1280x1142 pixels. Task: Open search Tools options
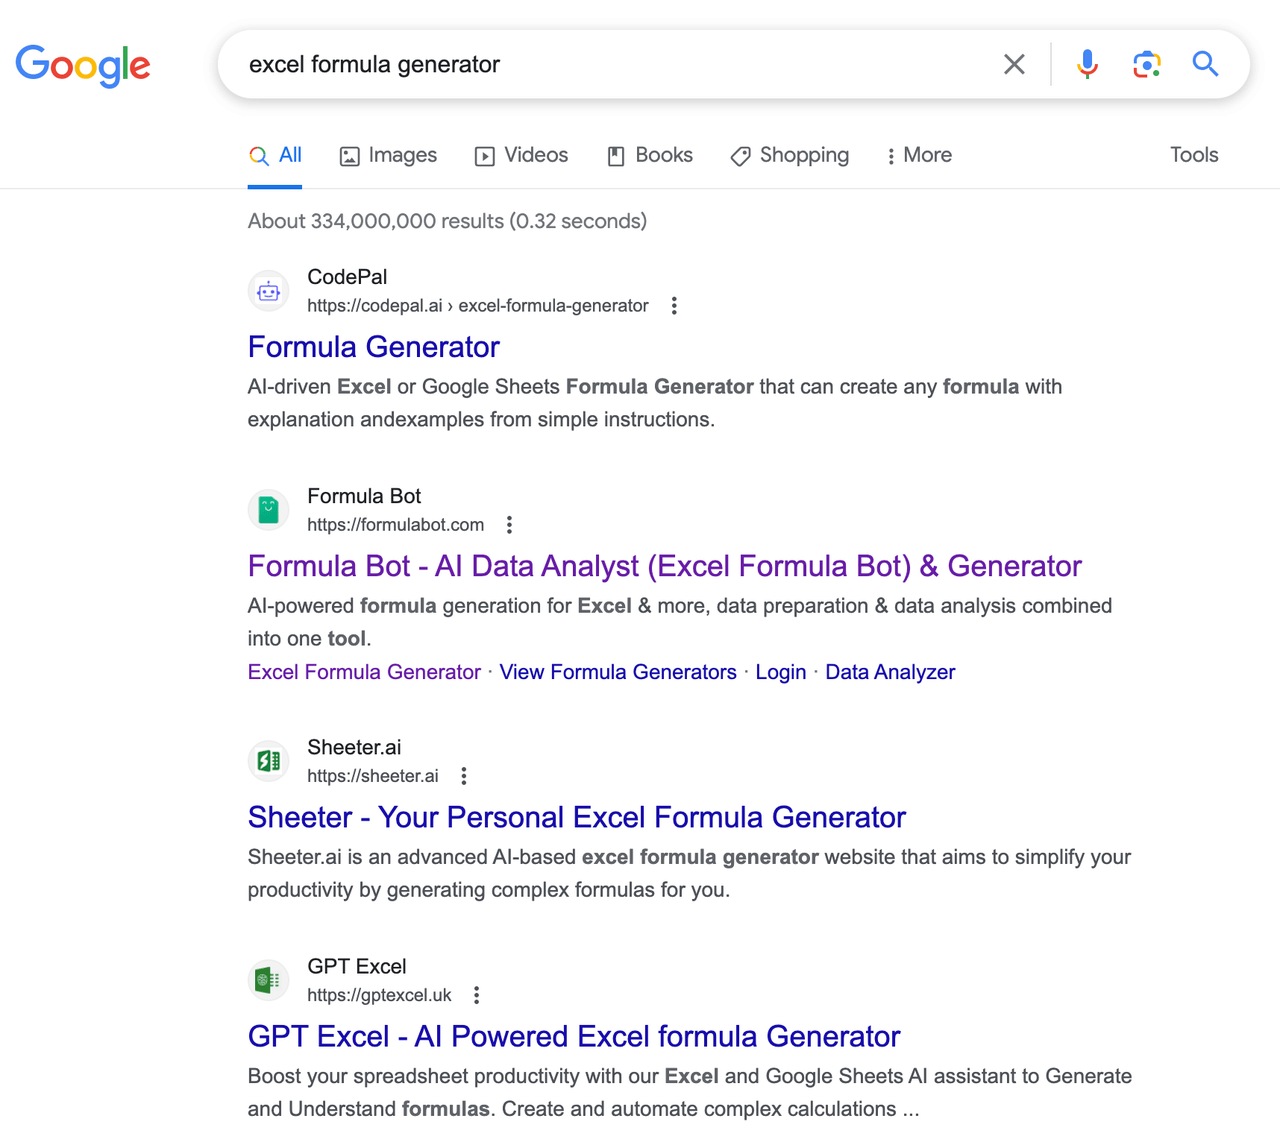(1194, 155)
